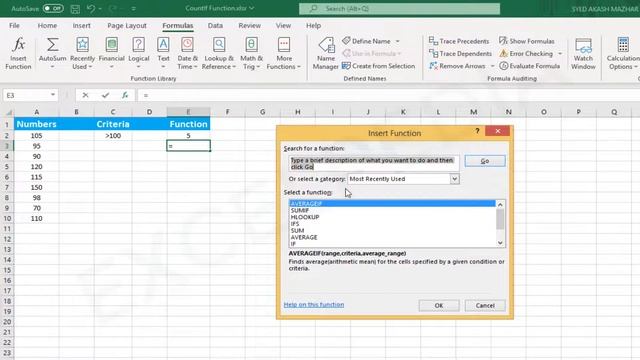Select column G header
The width and height of the screenshot is (640, 360).
click(x=262, y=112)
